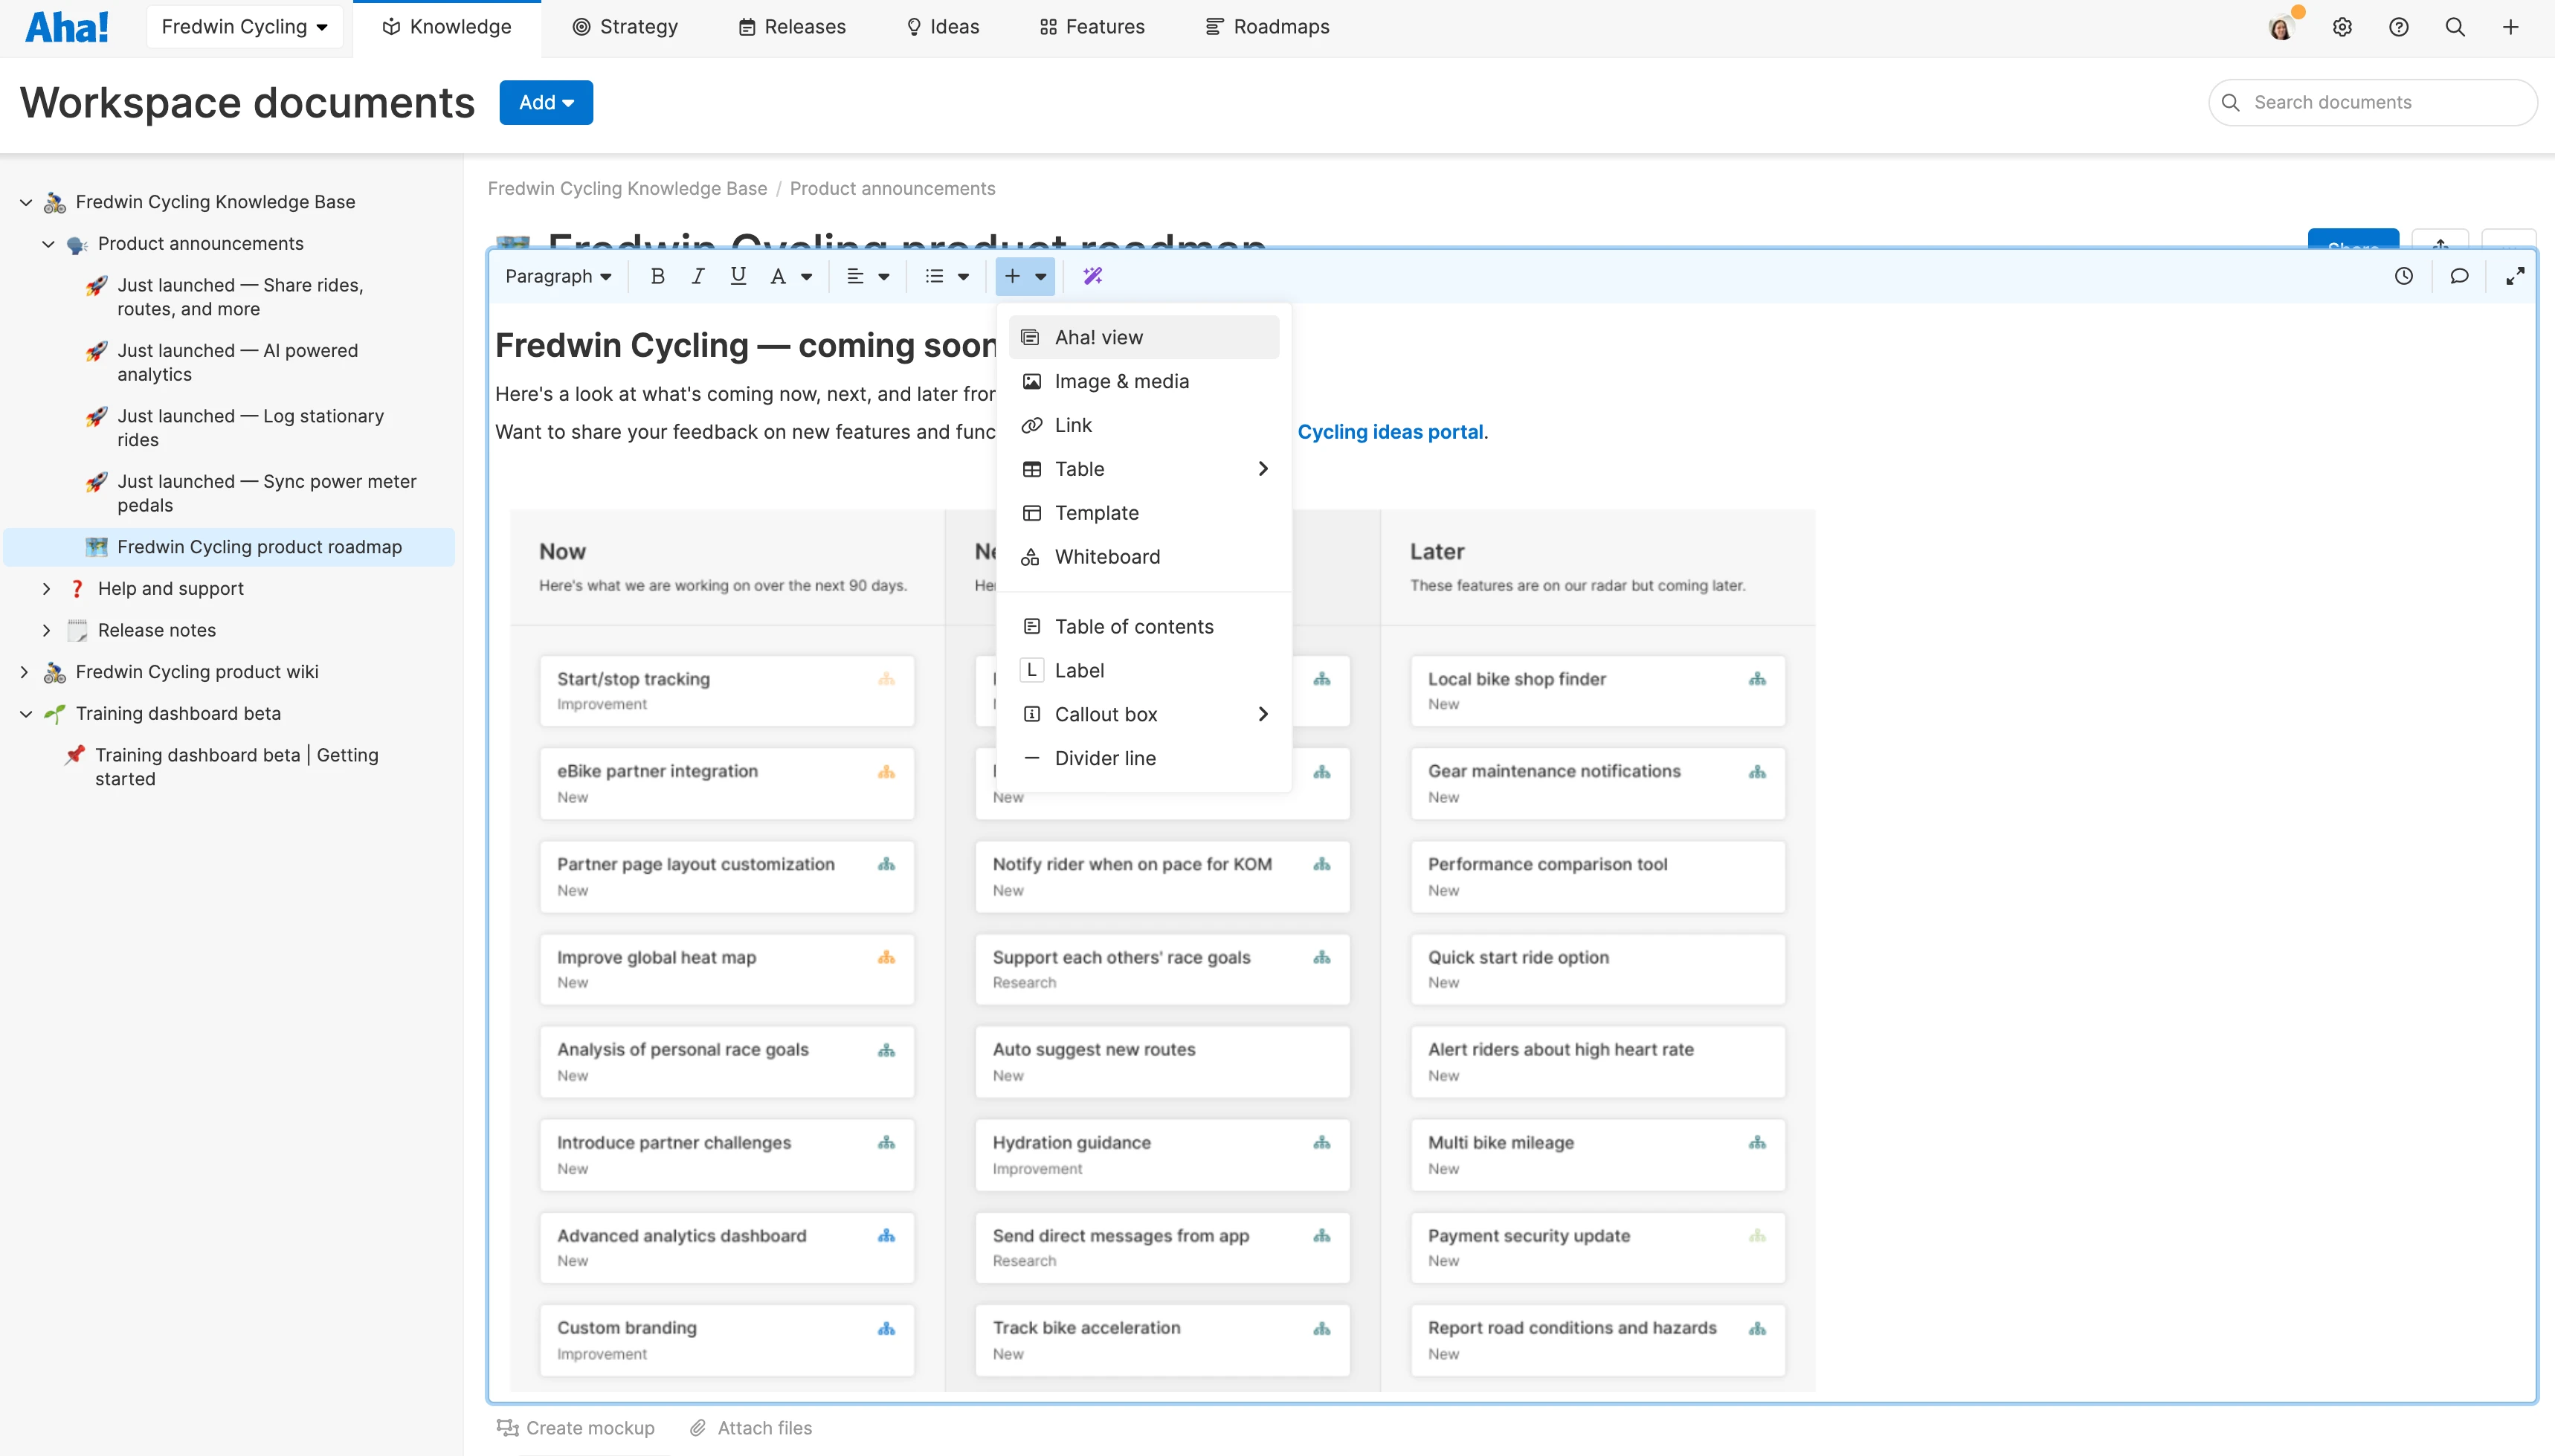2555x1456 pixels.
Task: Open the Fredwin Cycling workspace dropdown
Action: point(244,26)
